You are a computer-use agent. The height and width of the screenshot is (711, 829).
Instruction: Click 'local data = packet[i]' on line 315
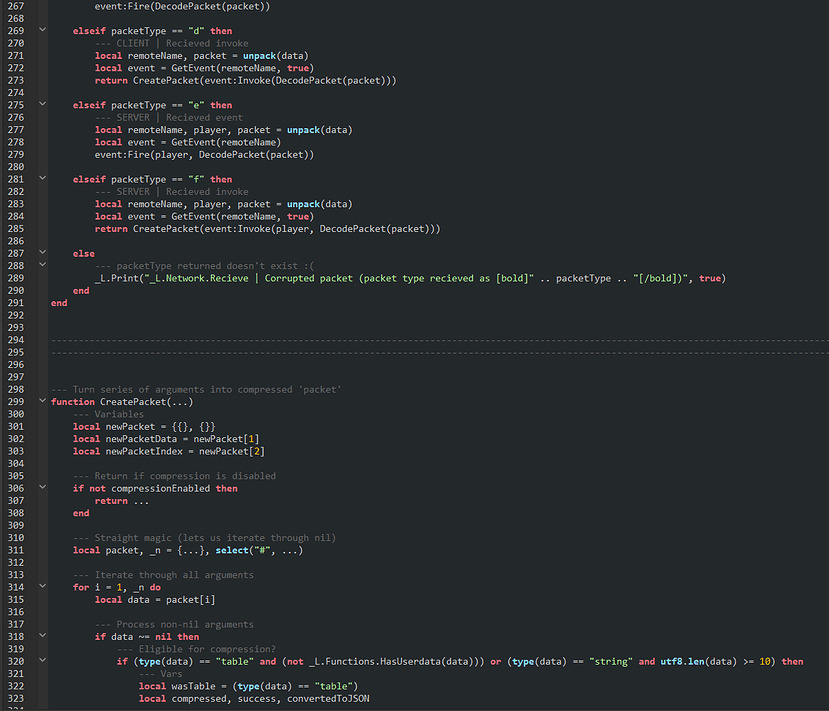tap(155, 599)
